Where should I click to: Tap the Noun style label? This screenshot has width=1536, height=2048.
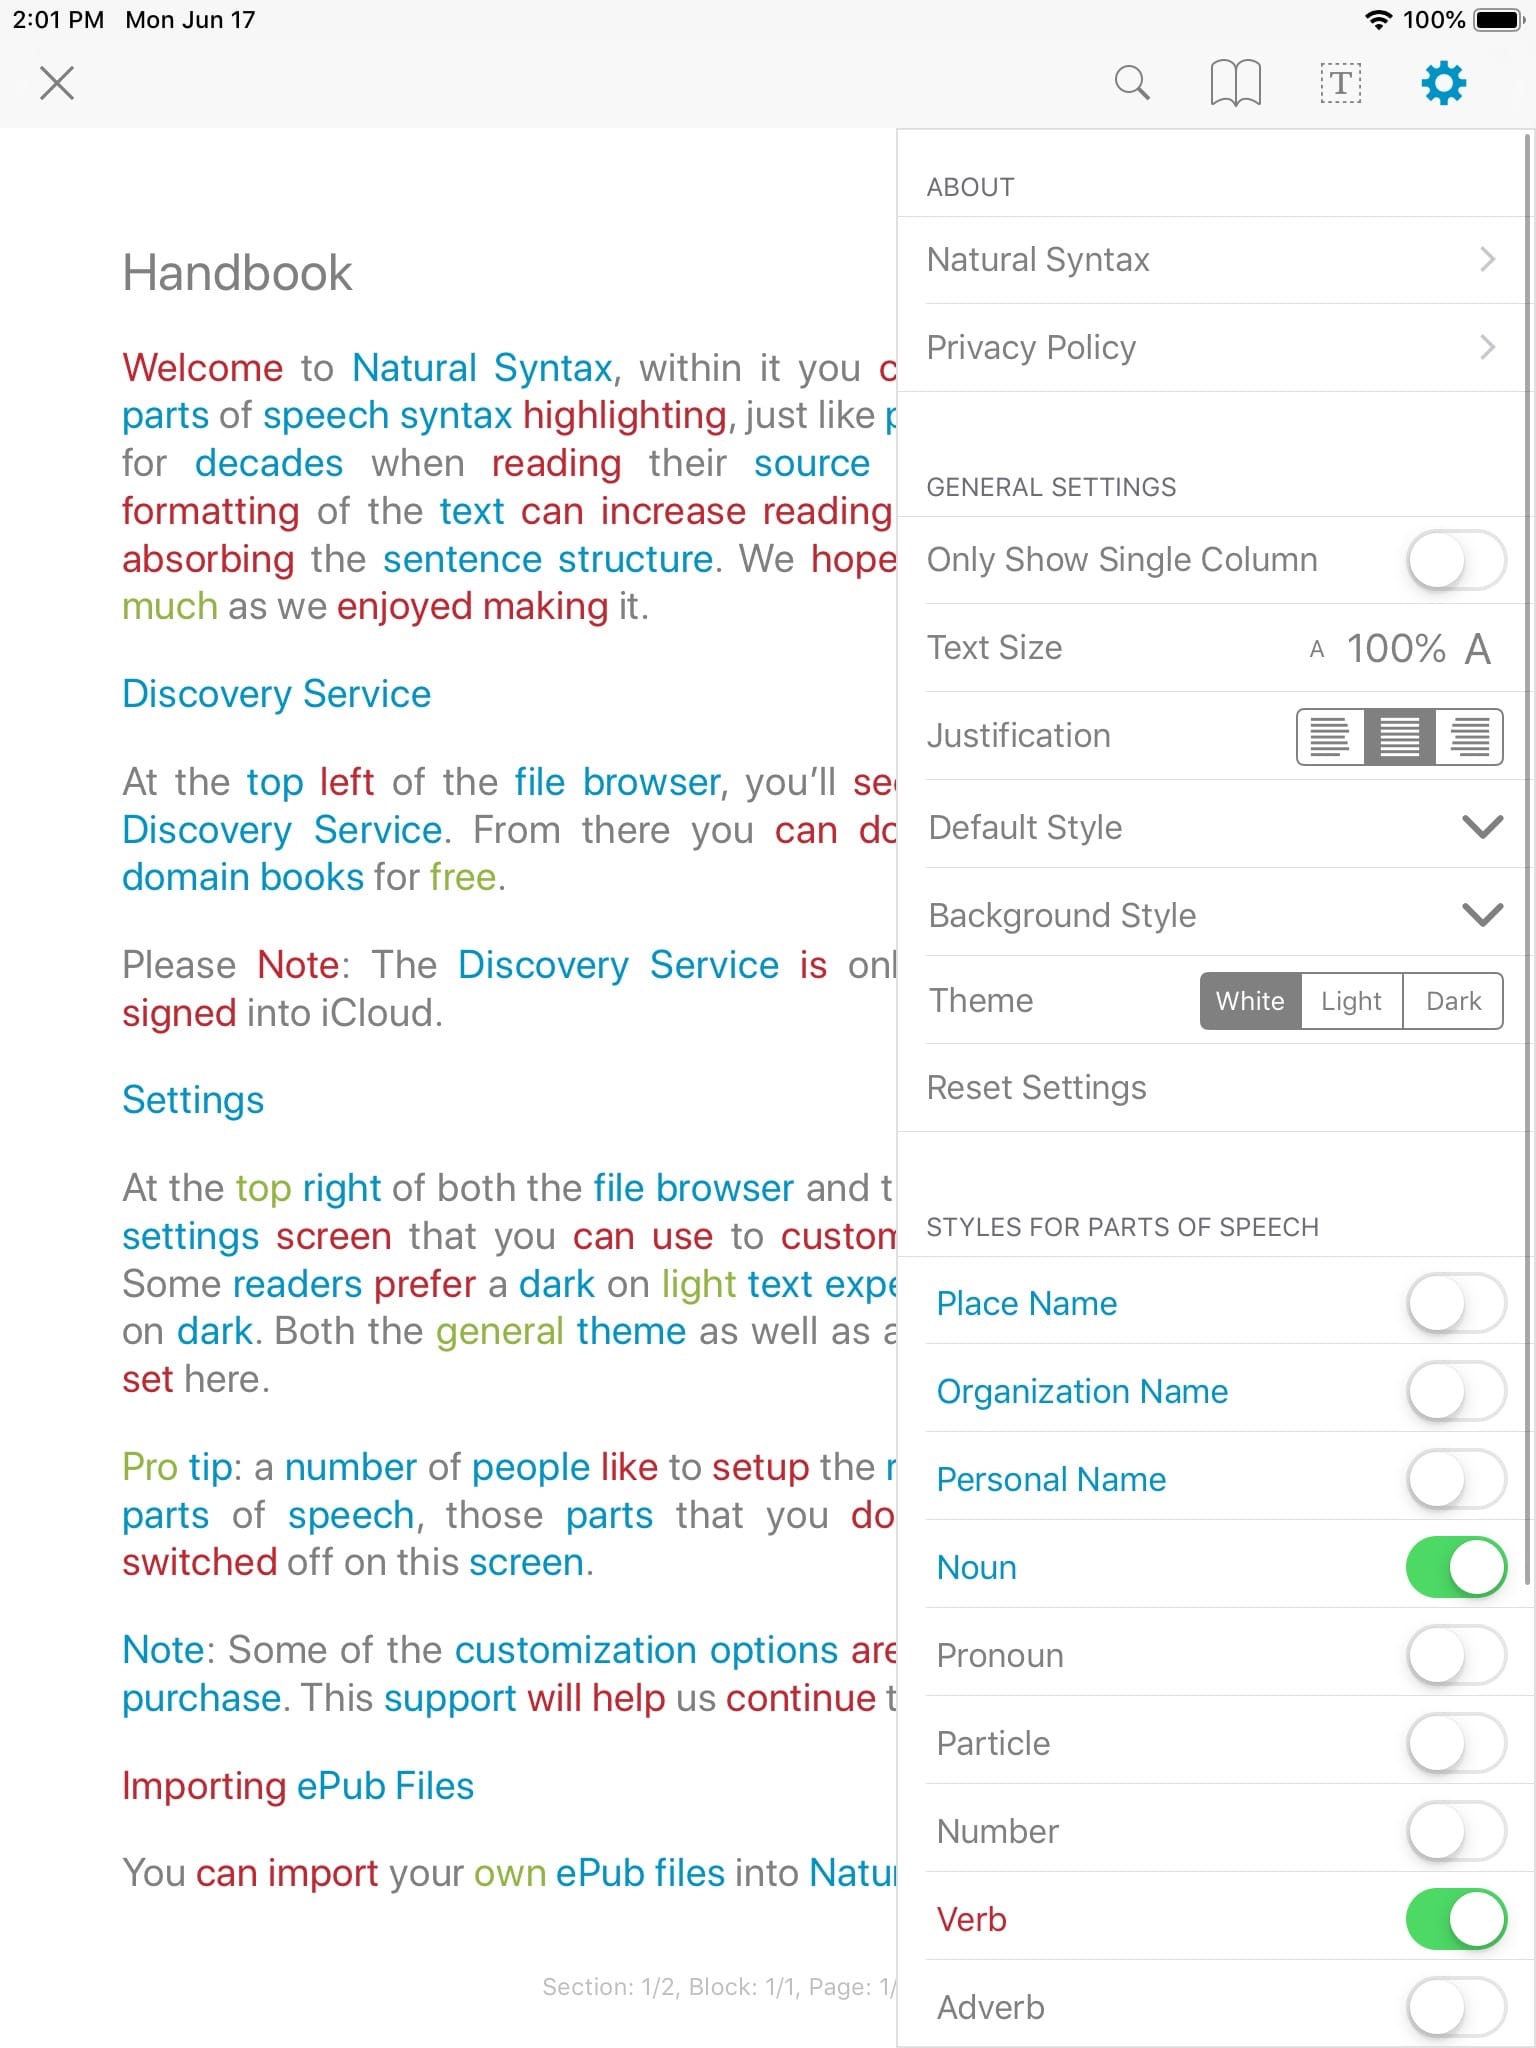[x=977, y=1568]
